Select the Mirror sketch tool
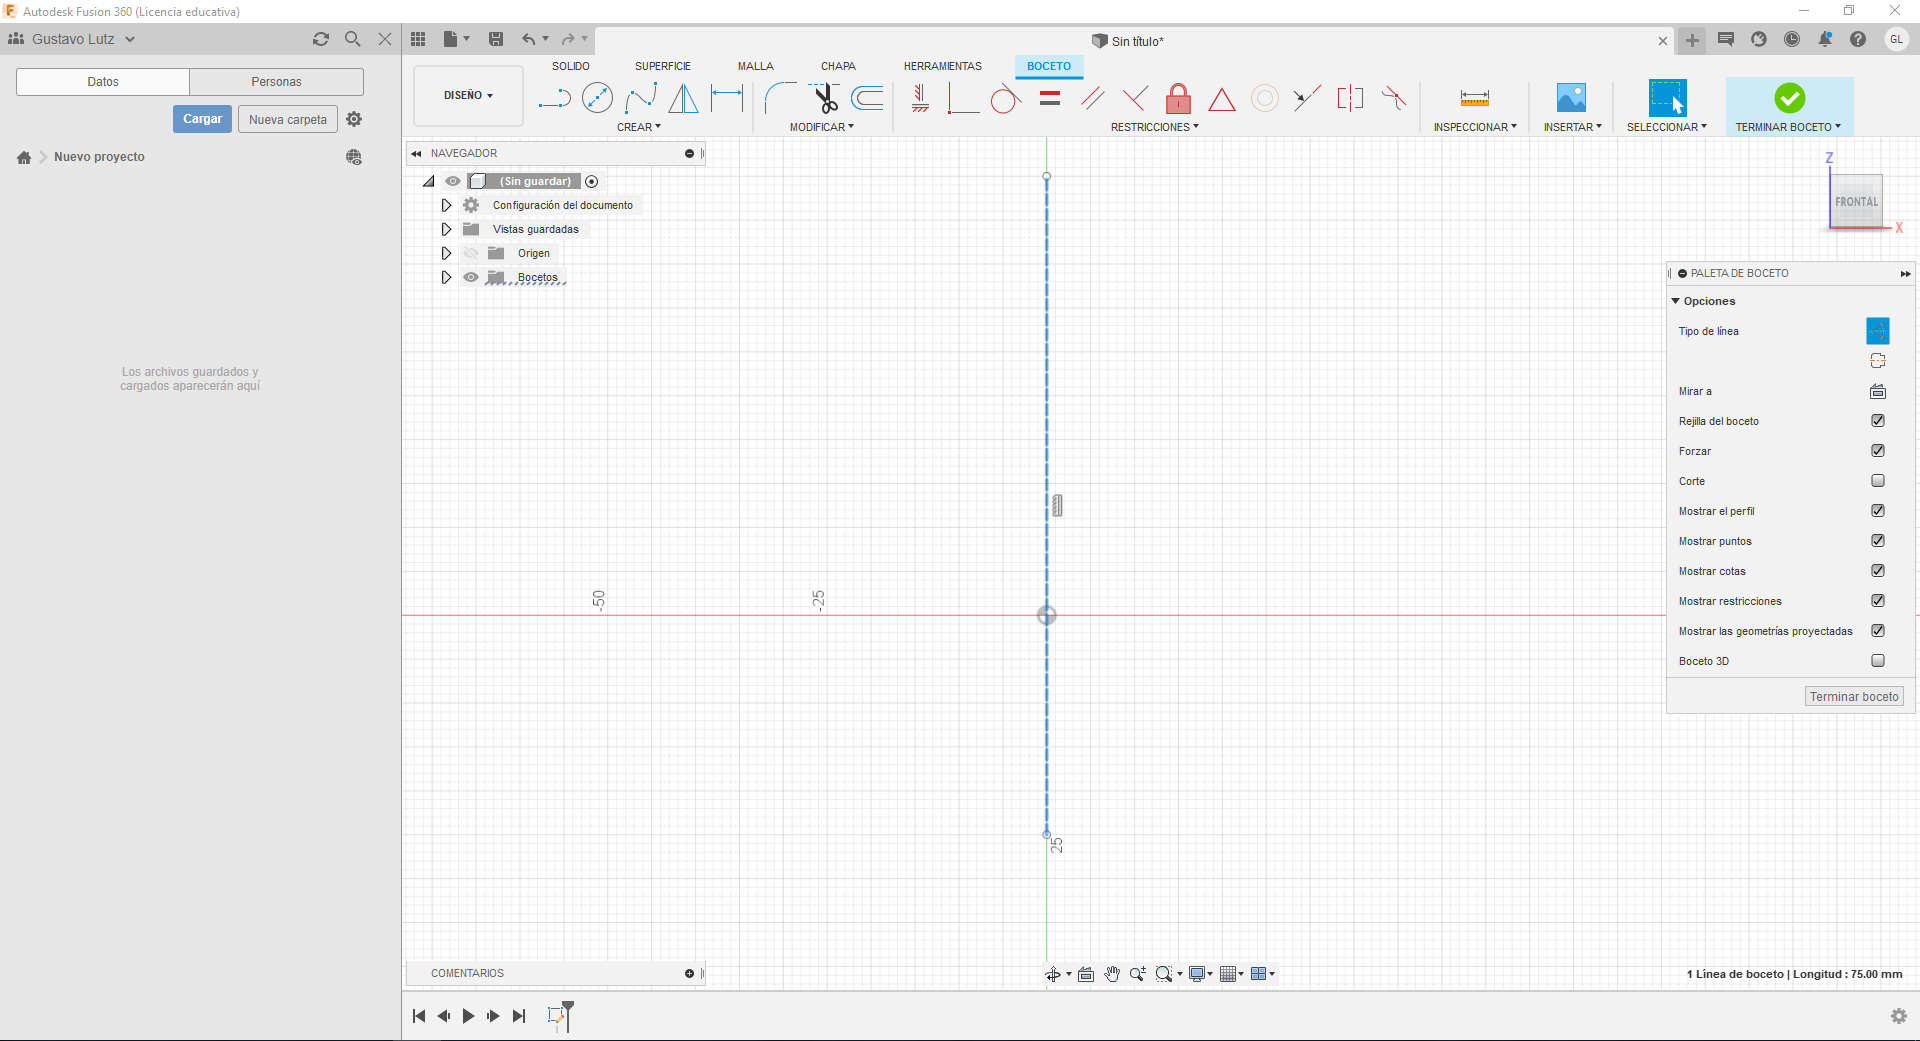Viewport: 1920px width, 1041px height. coord(684,98)
